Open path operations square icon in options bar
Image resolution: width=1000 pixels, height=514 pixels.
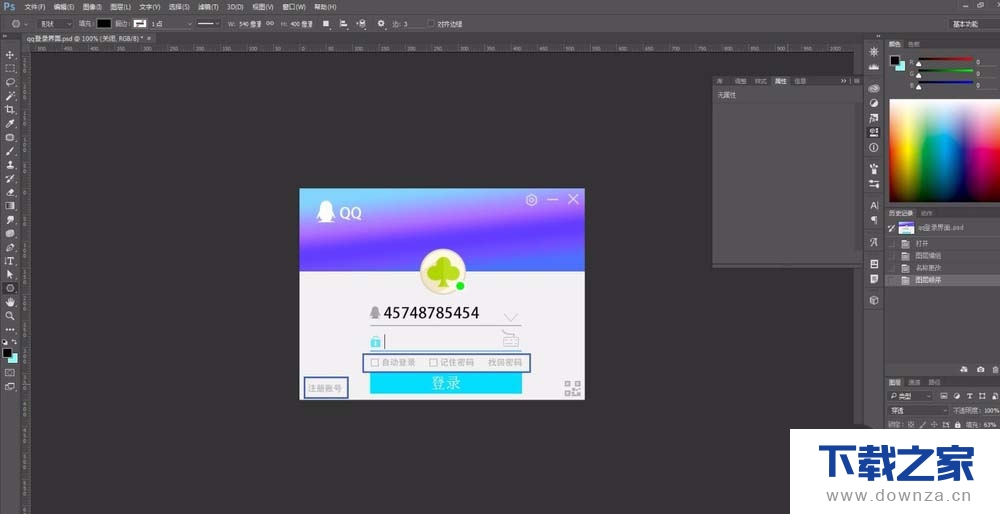coord(326,24)
